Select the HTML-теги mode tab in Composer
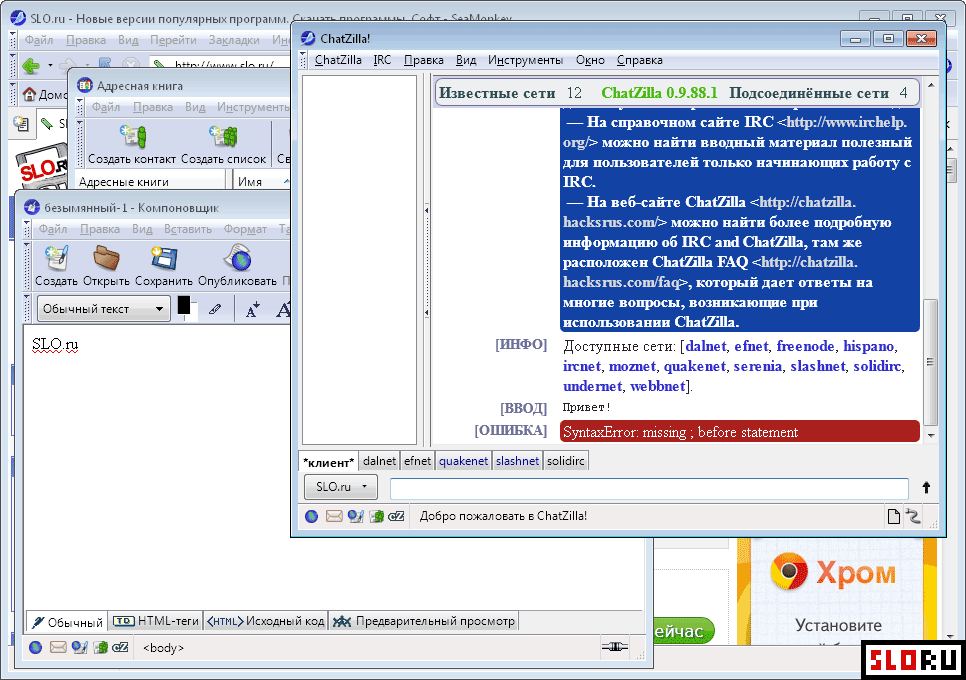Viewport: 966px width, 680px height. (x=156, y=621)
